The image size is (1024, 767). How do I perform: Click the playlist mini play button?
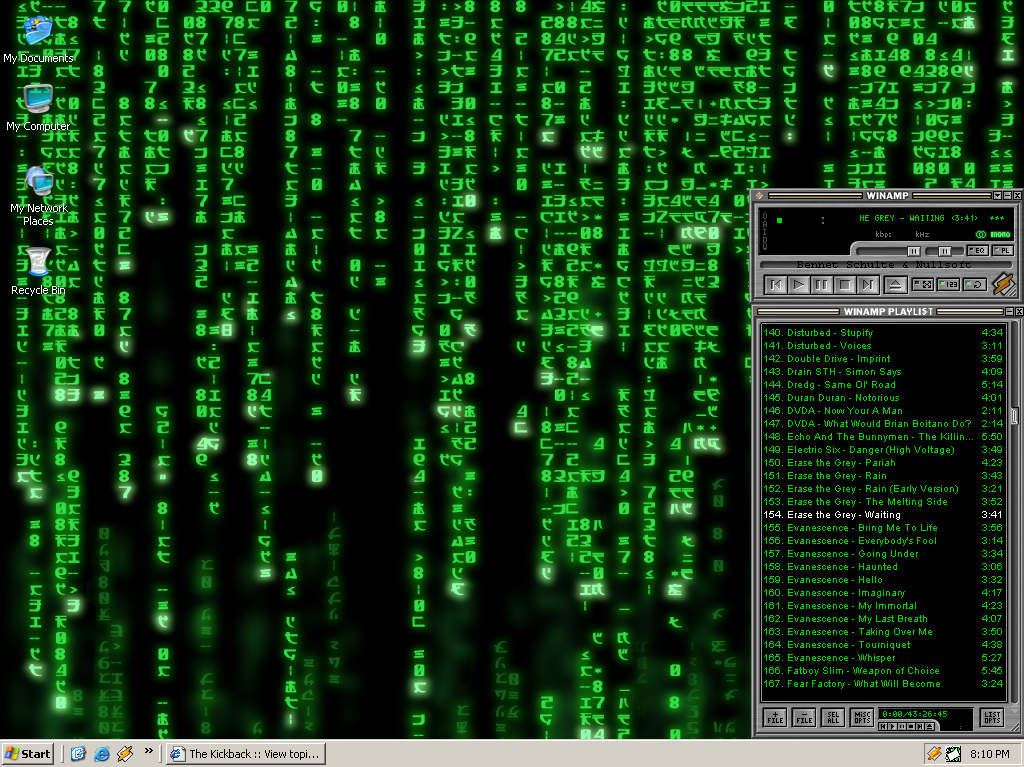[x=893, y=726]
